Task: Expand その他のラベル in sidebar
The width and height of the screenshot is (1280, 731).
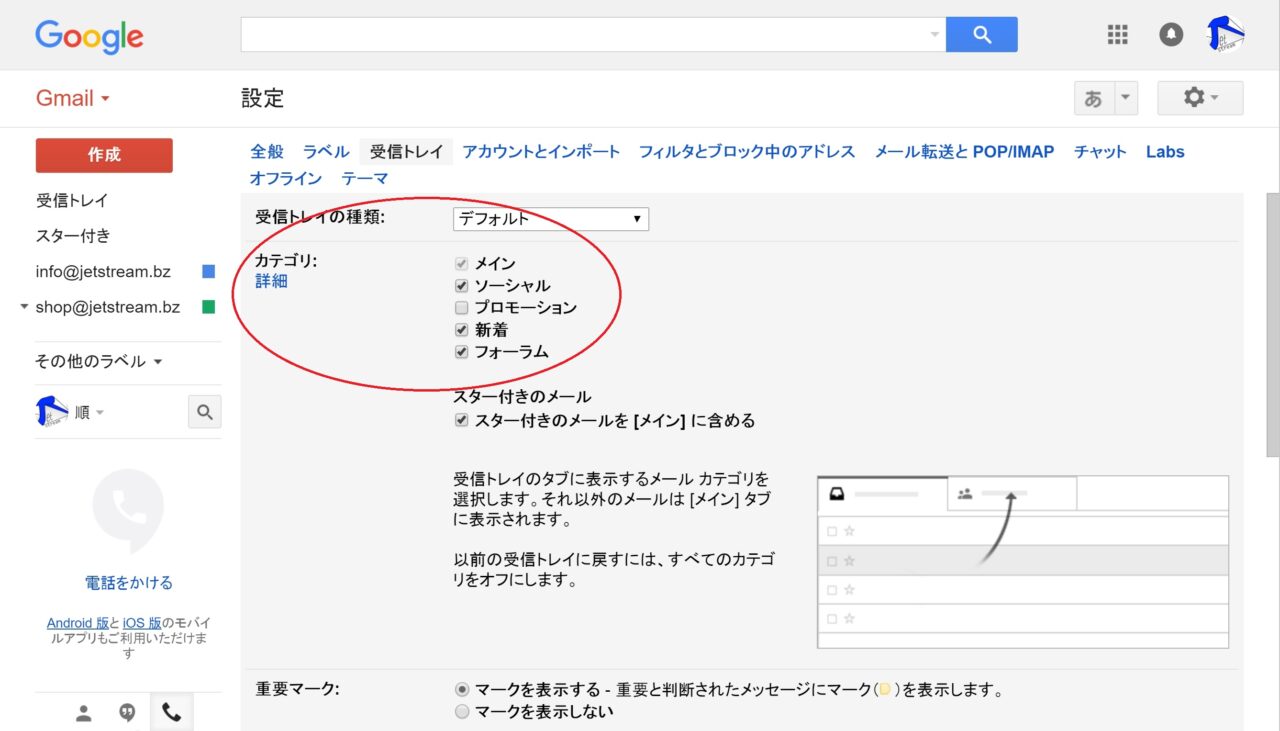Action: coord(98,361)
